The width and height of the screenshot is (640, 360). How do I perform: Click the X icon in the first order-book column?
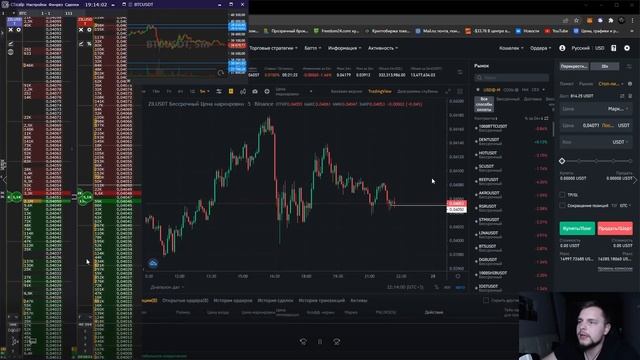tap(11, 30)
